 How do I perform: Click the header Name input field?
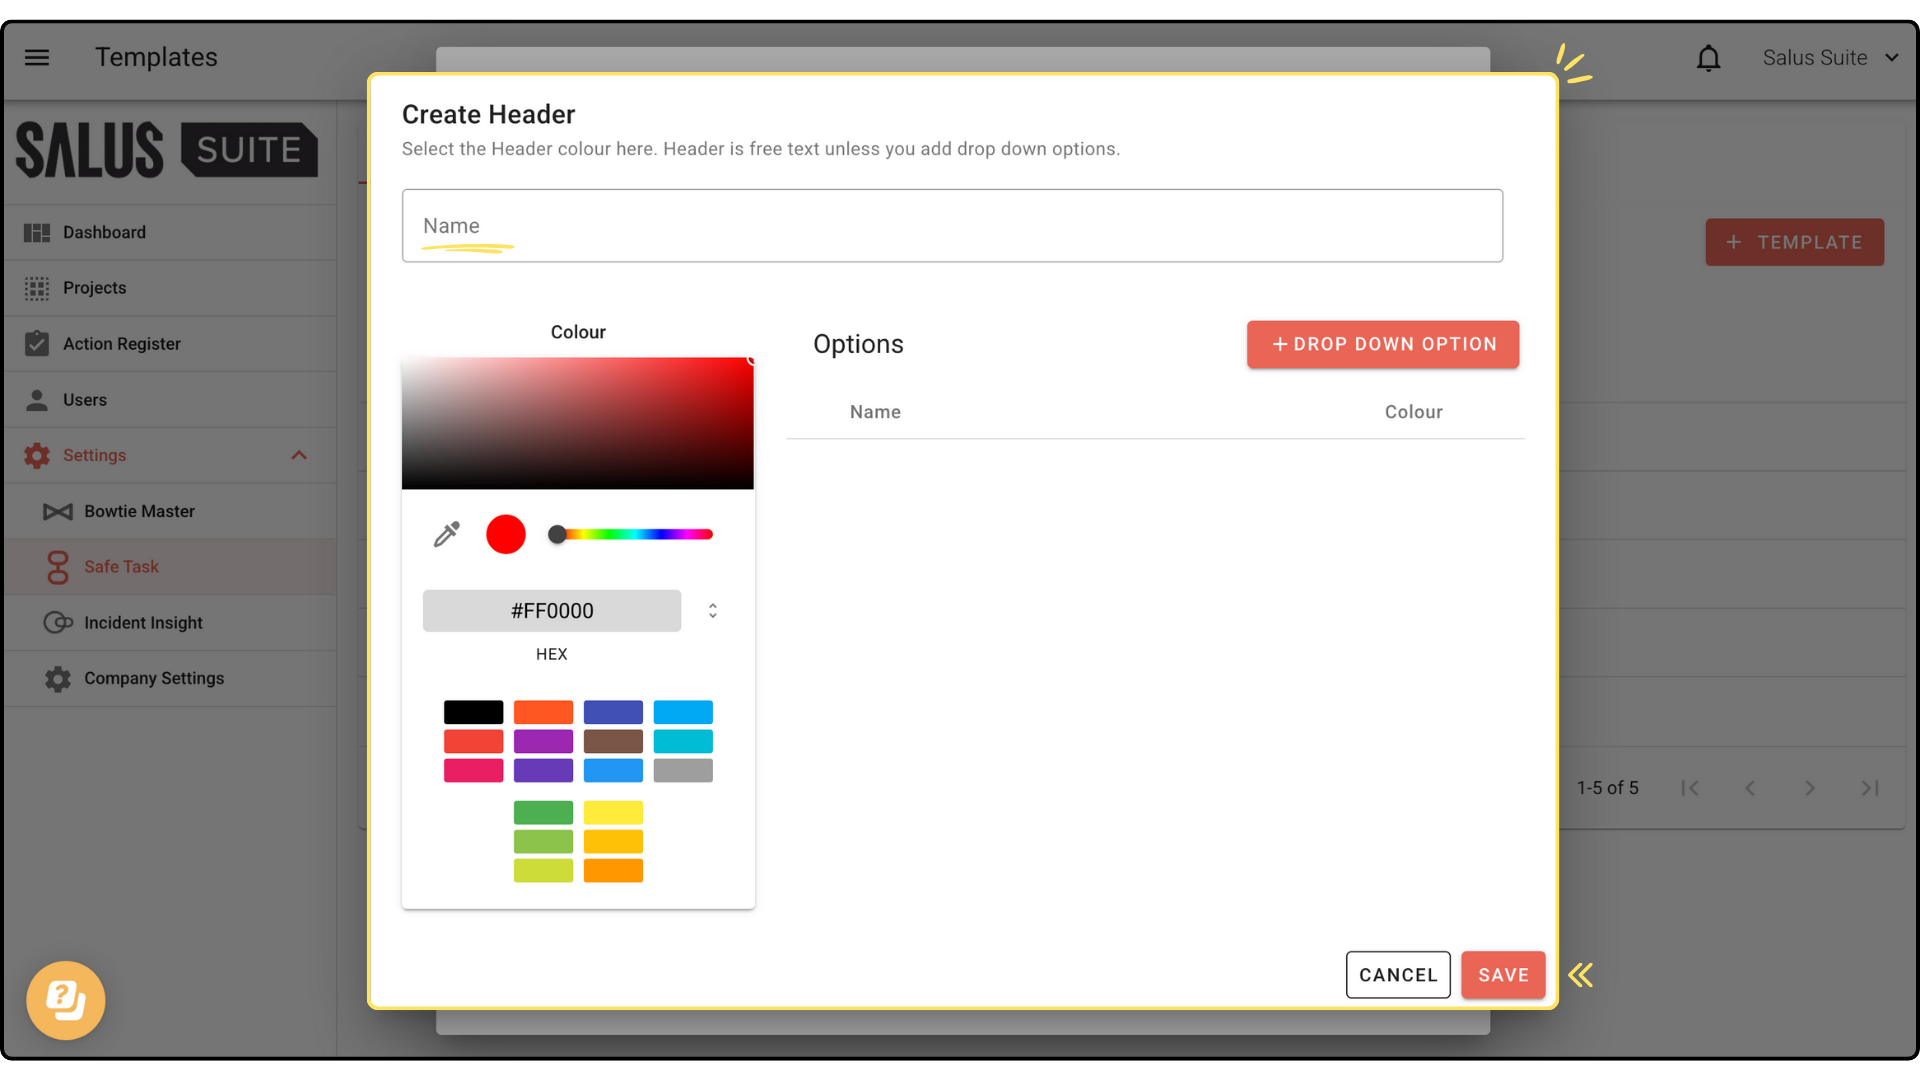click(951, 226)
